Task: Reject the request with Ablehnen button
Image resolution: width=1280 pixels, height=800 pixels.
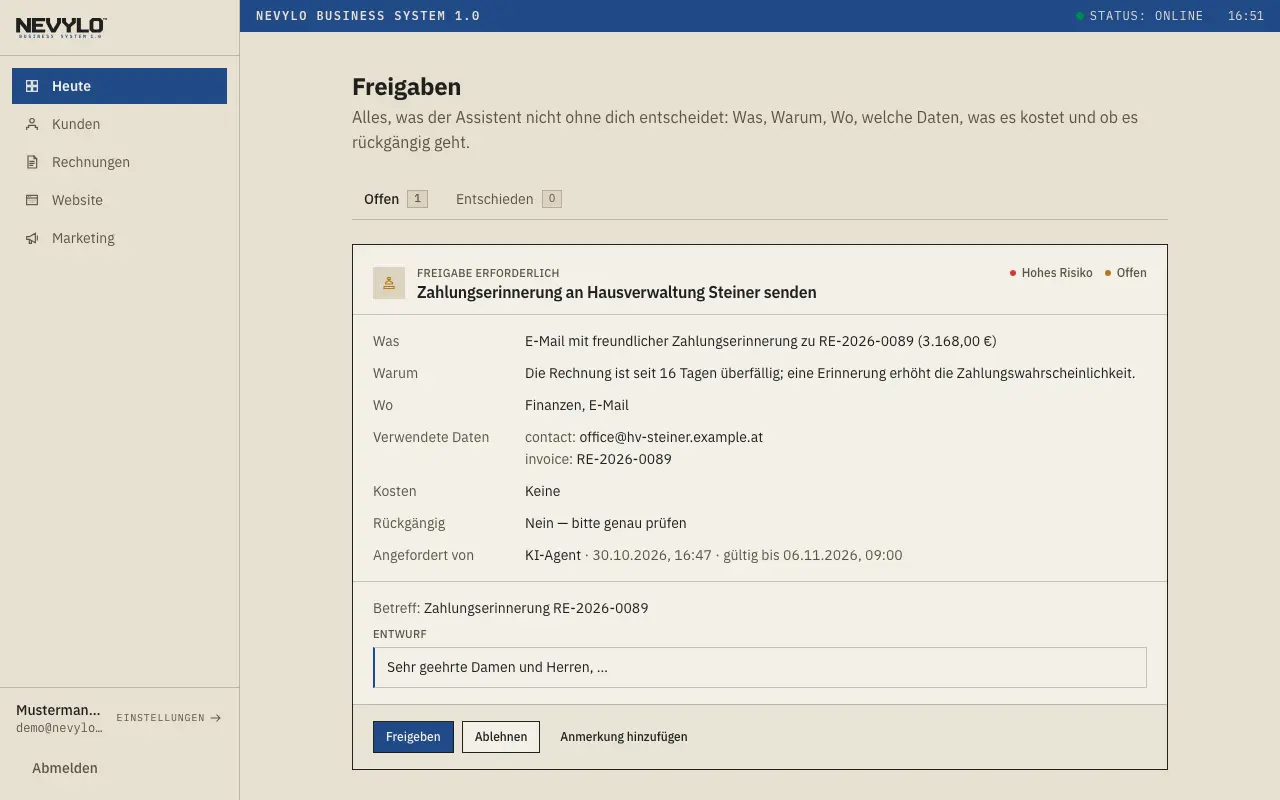Action: coord(501,737)
